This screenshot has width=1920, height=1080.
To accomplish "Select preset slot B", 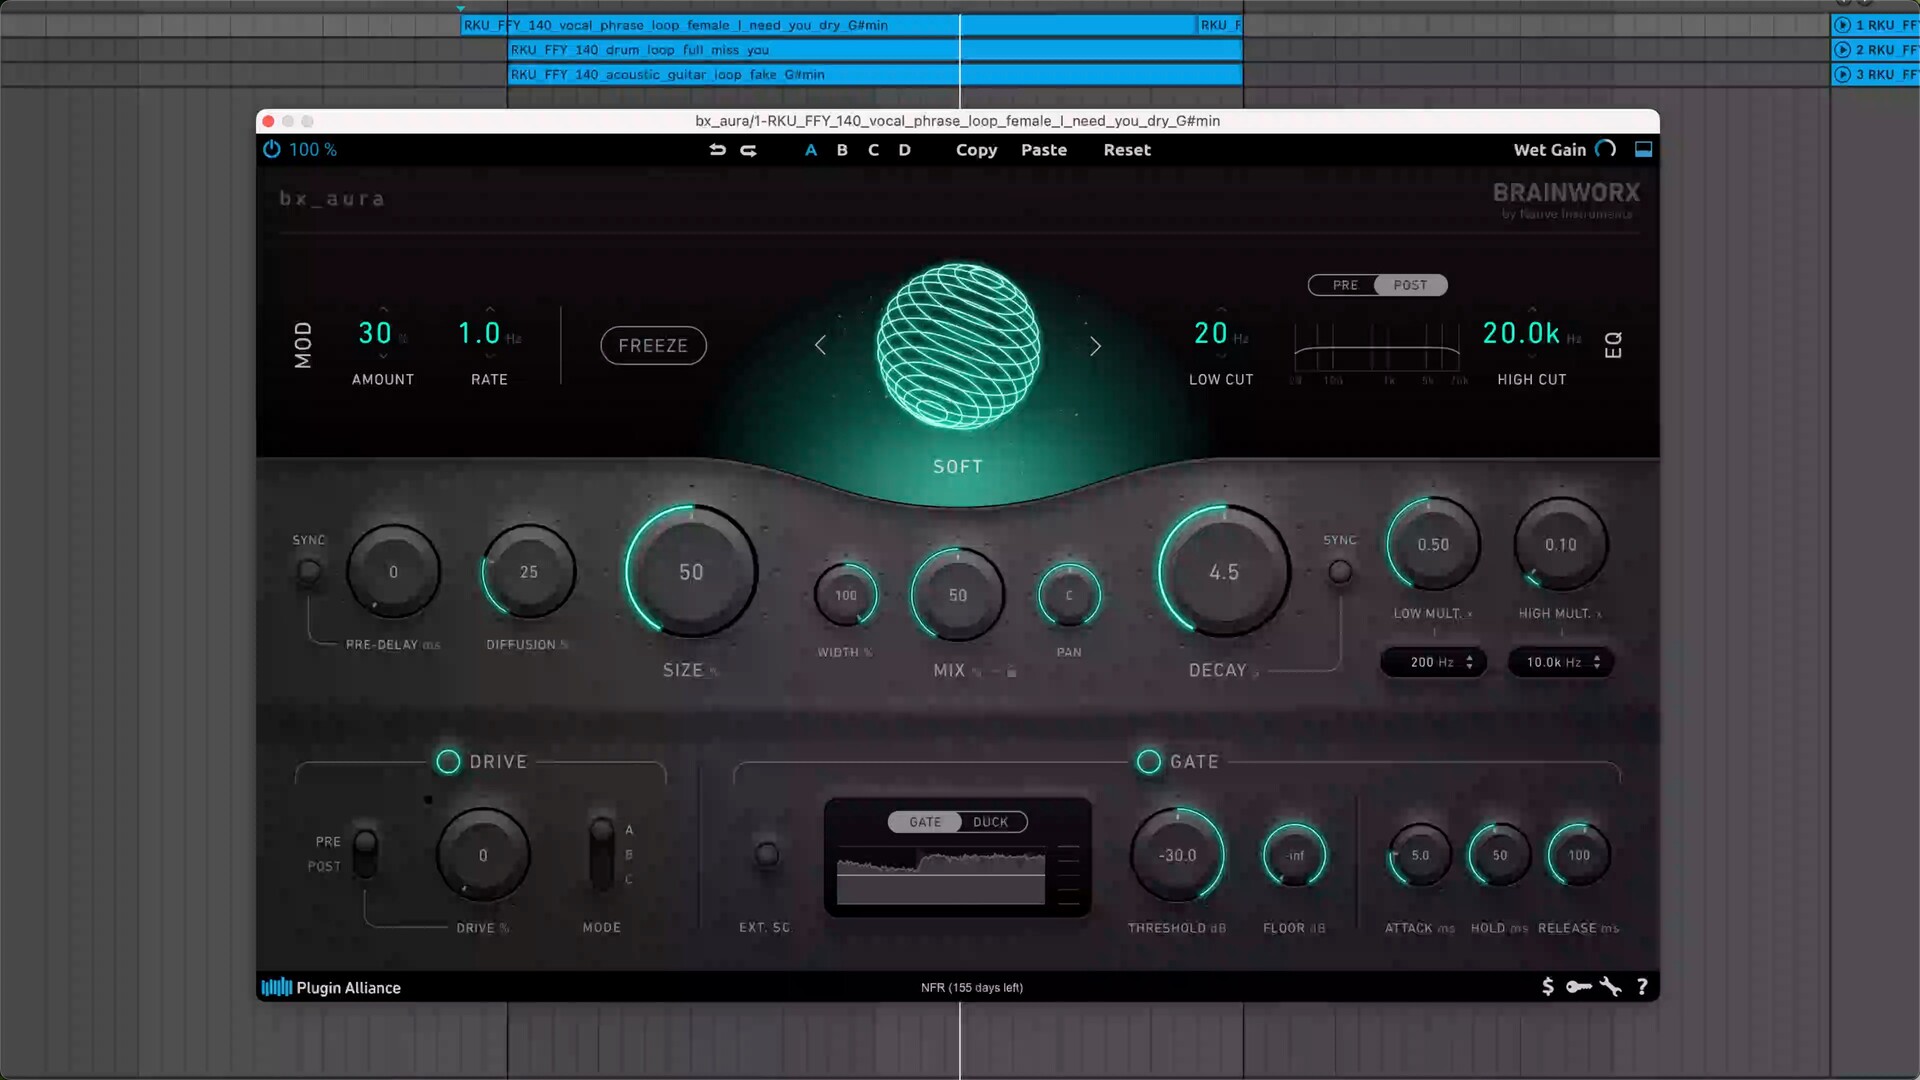I will [842, 150].
